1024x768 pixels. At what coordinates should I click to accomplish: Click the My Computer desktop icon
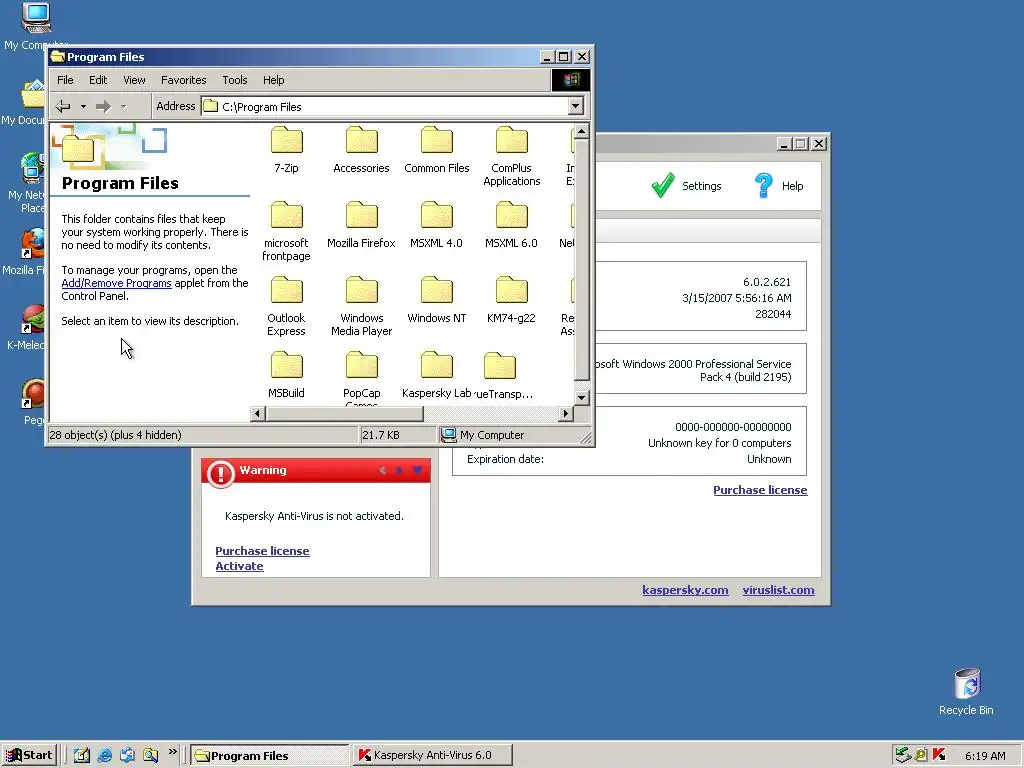35,26
